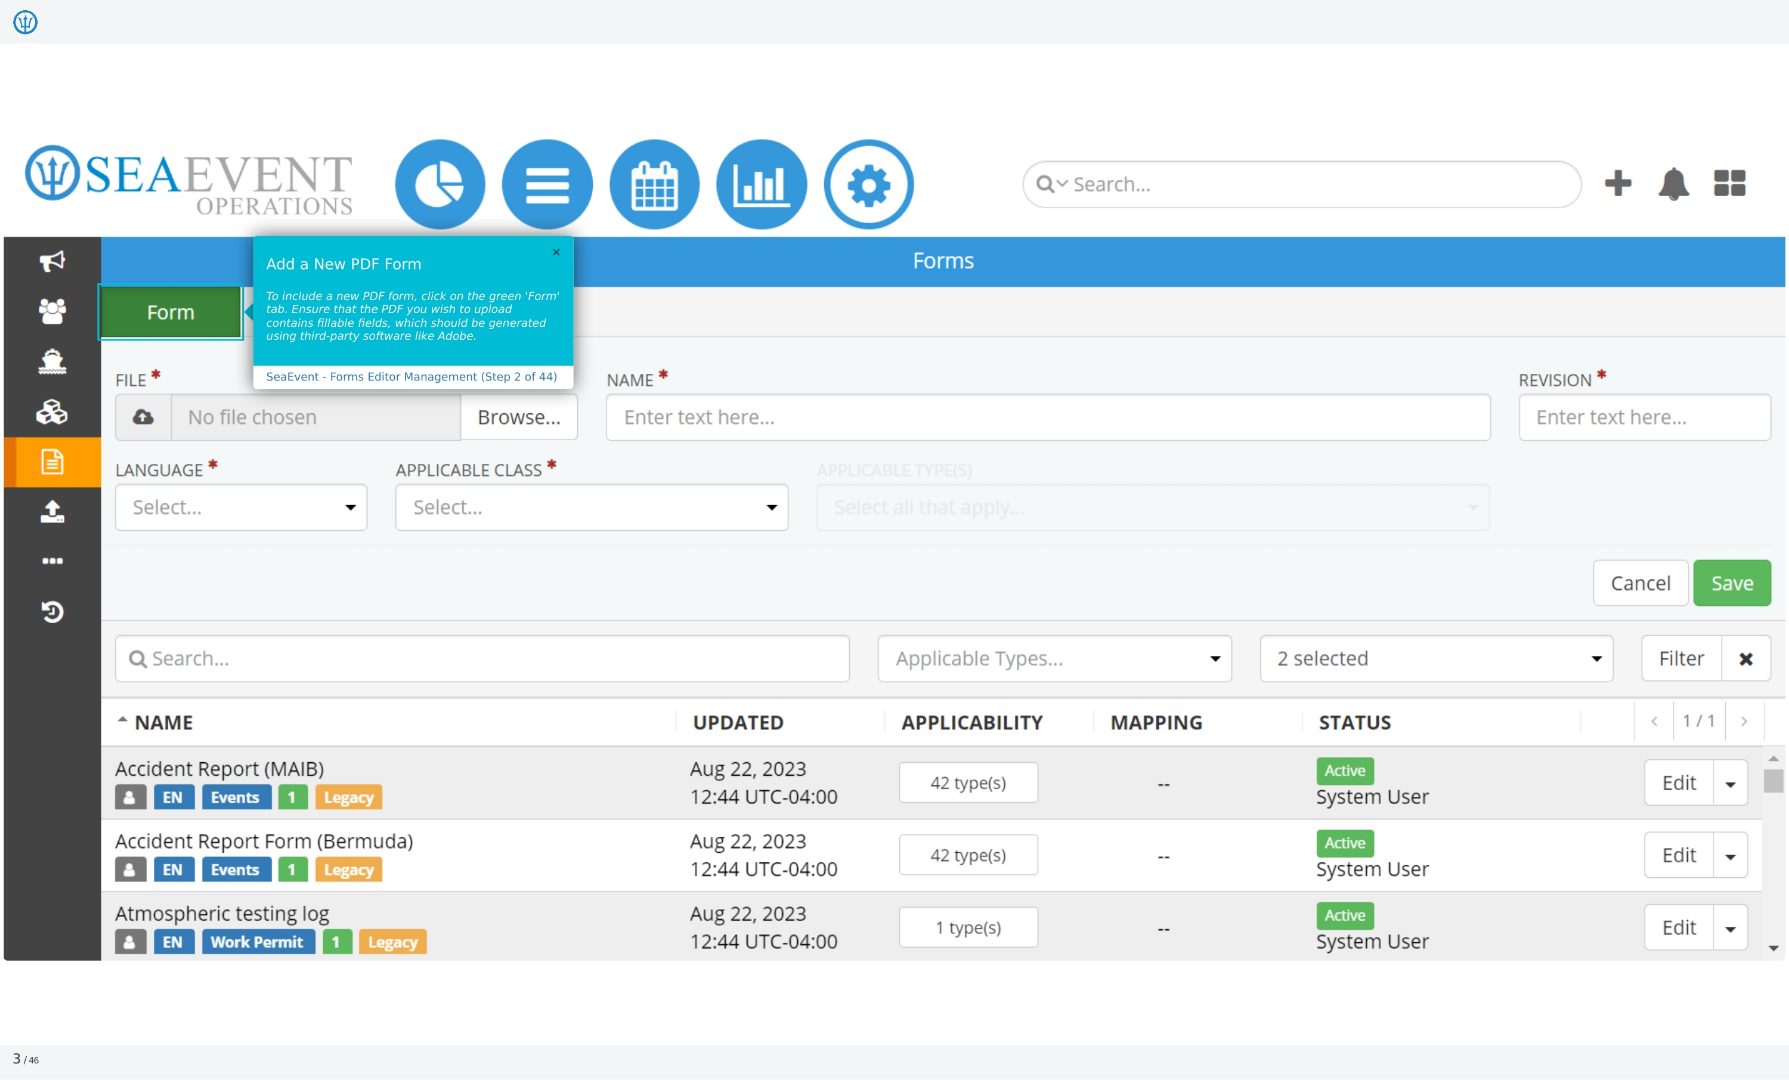This screenshot has height=1080, width=1789.
Task: Open the calendar round icon
Action: coord(654,184)
